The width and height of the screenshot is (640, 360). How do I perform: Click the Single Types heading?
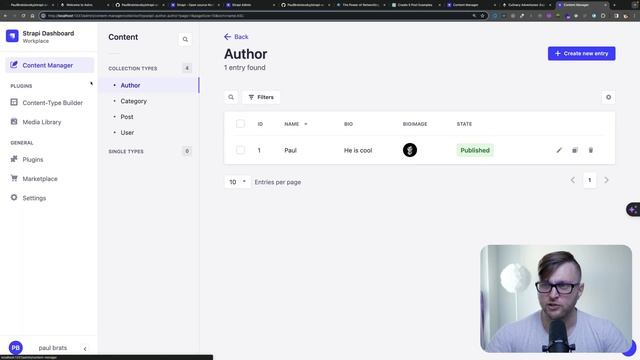126,151
